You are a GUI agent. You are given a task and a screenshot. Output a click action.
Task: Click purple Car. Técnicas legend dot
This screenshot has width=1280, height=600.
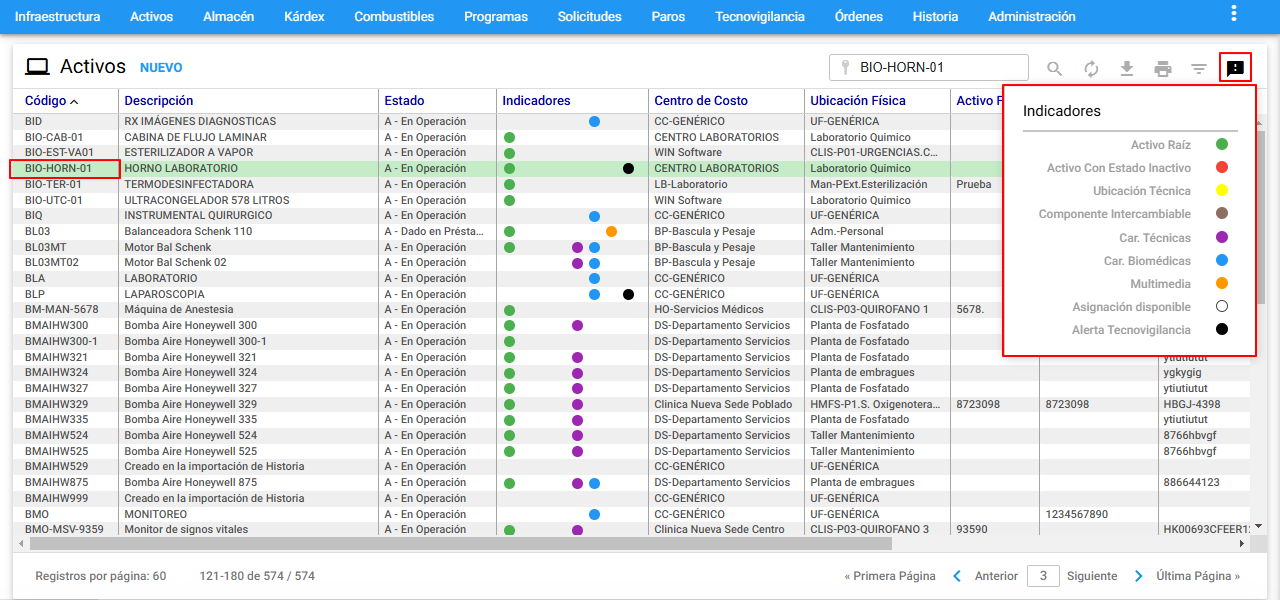pyautogui.click(x=1221, y=238)
